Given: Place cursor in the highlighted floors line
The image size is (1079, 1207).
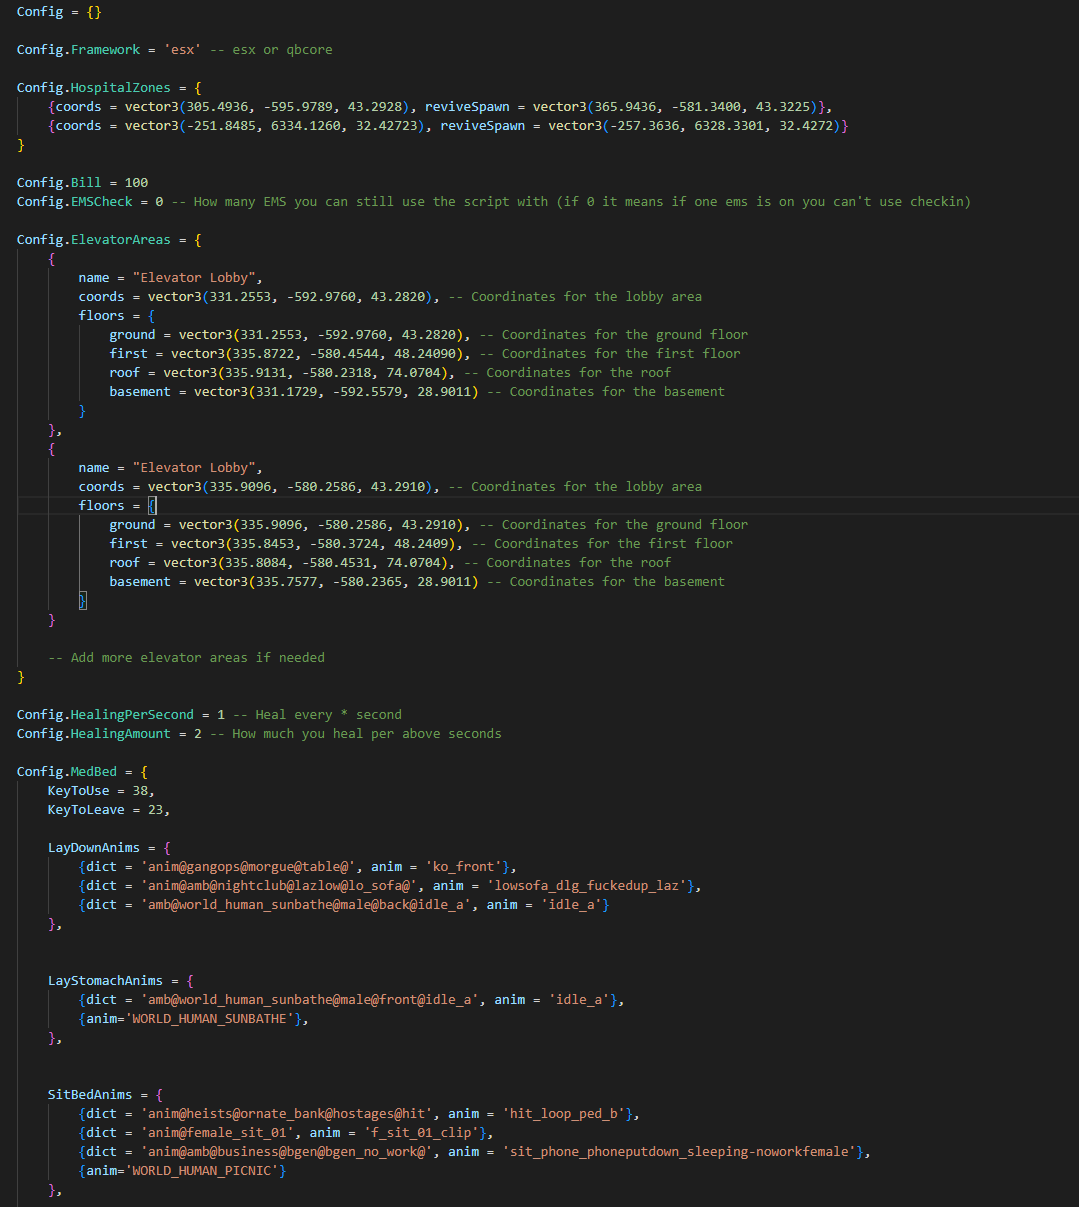Looking at the screenshot, I should pyautogui.click(x=110, y=505).
